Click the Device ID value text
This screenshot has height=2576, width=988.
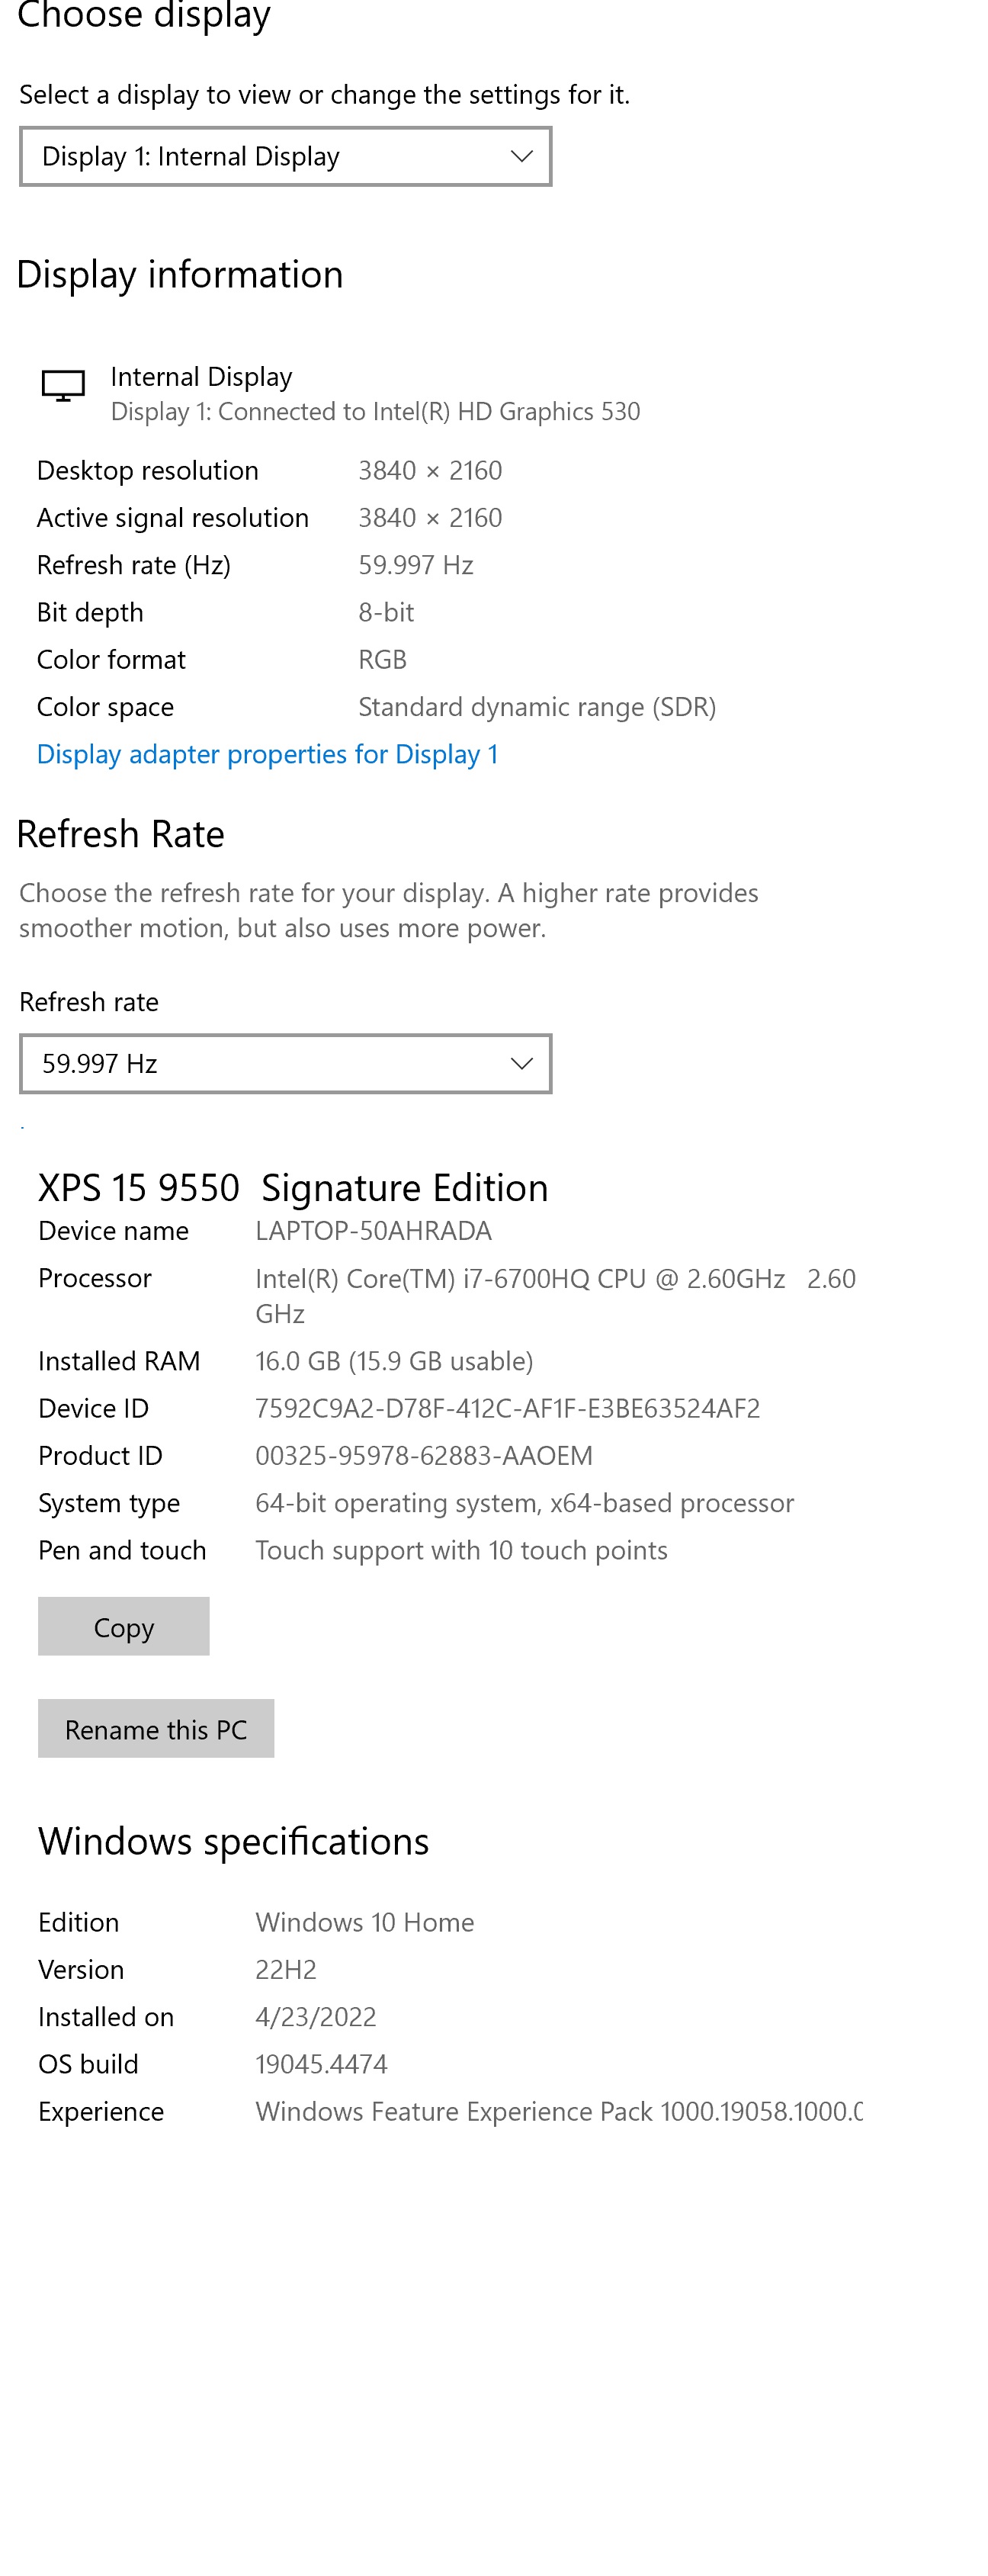click(507, 1409)
